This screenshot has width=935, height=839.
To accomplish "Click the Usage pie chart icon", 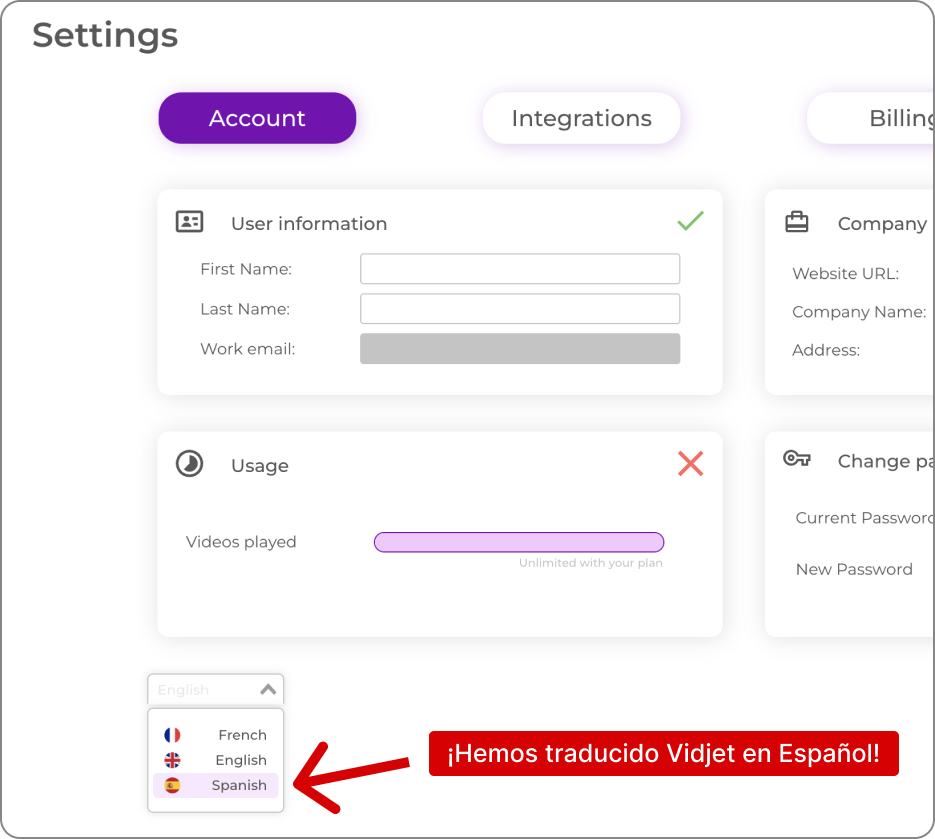I will [x=190, y=464].
